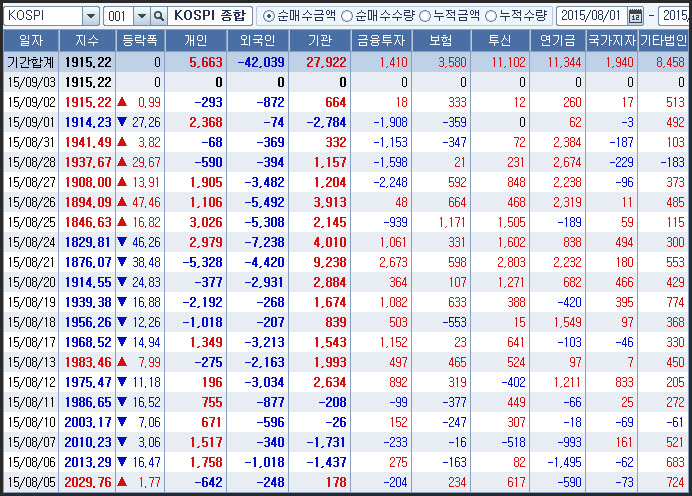Click the 보험 column header

point(441,41)
